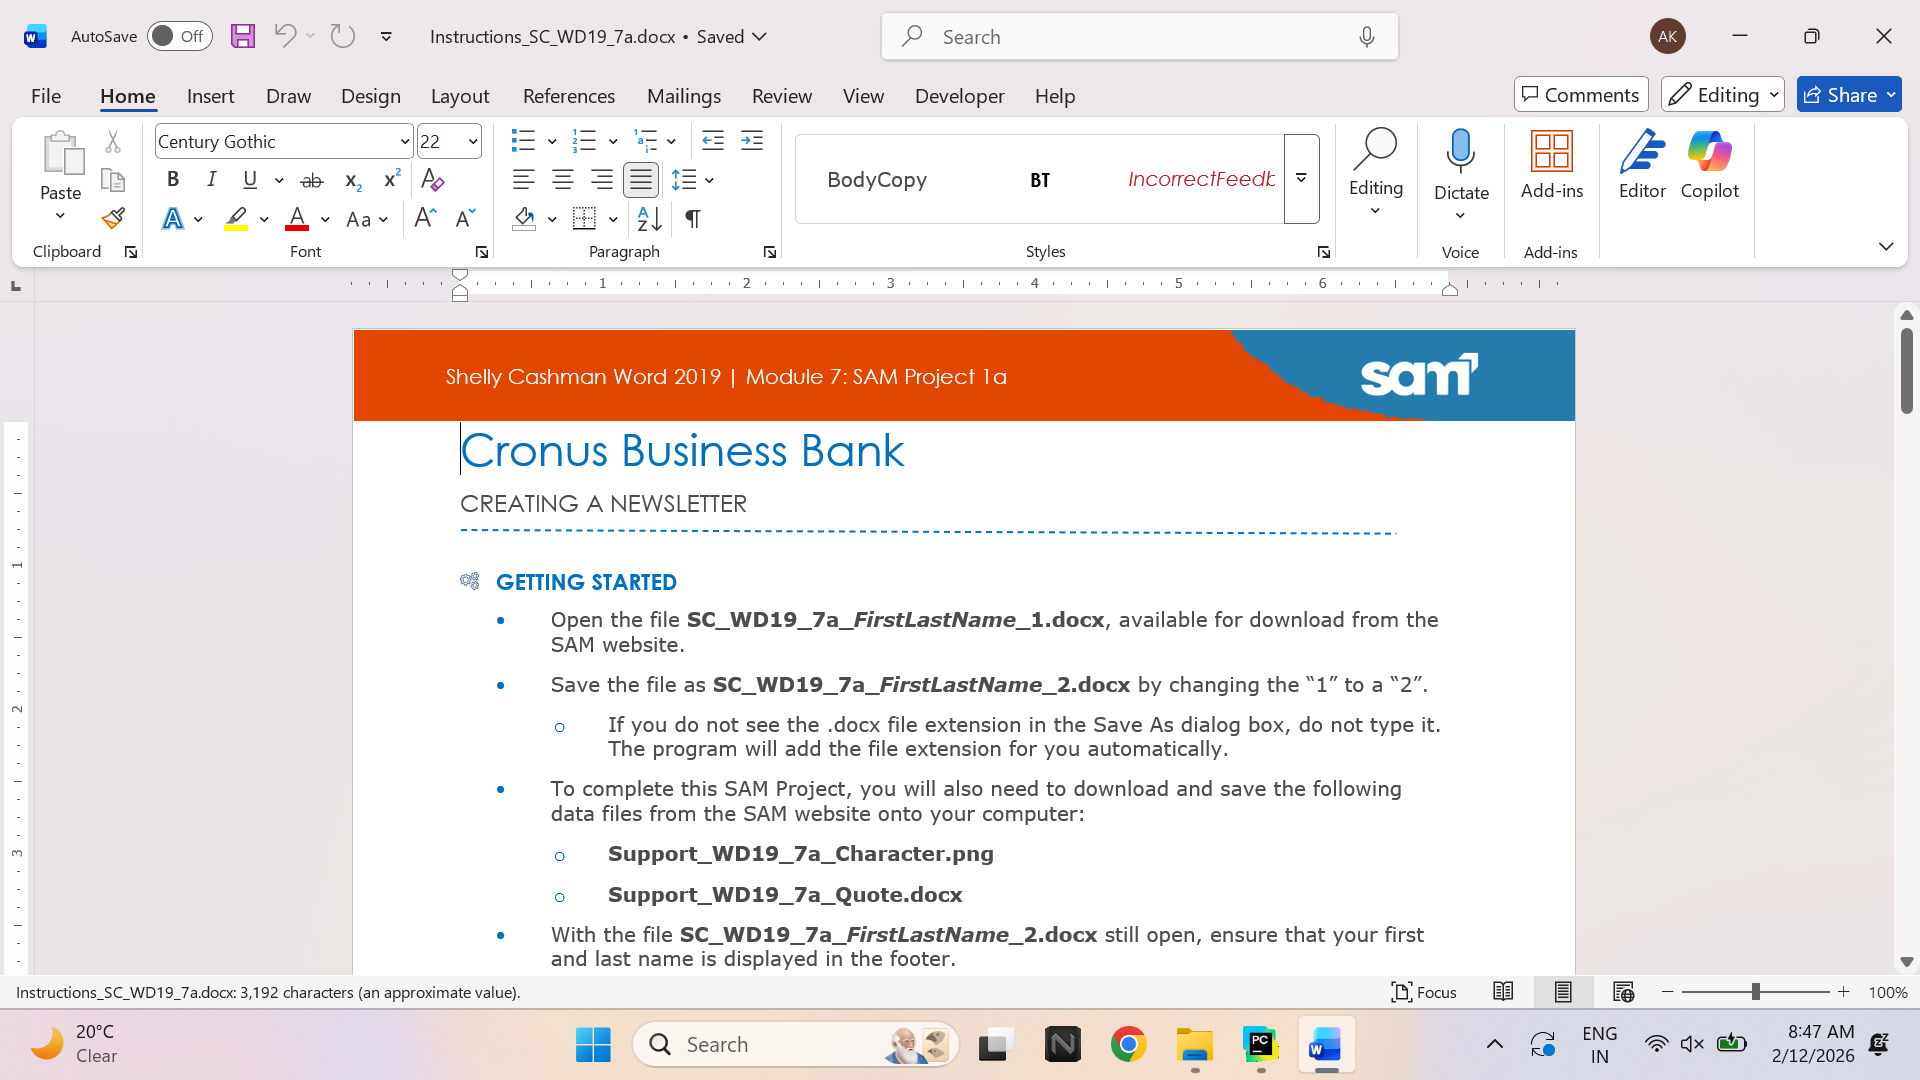Toggle Italic formatting
Image resolution: width=1920 pixels, height=1080 pixels.
(211, 180)
